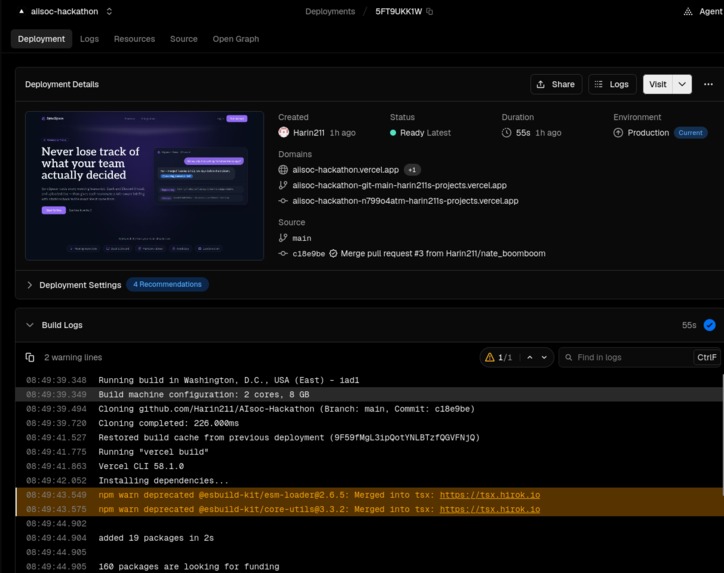Screen dimensions: 724x573
Task: Click the globe icon beside aiisoc-hackathon.vercel.app
Action: (x=283, y=170)
